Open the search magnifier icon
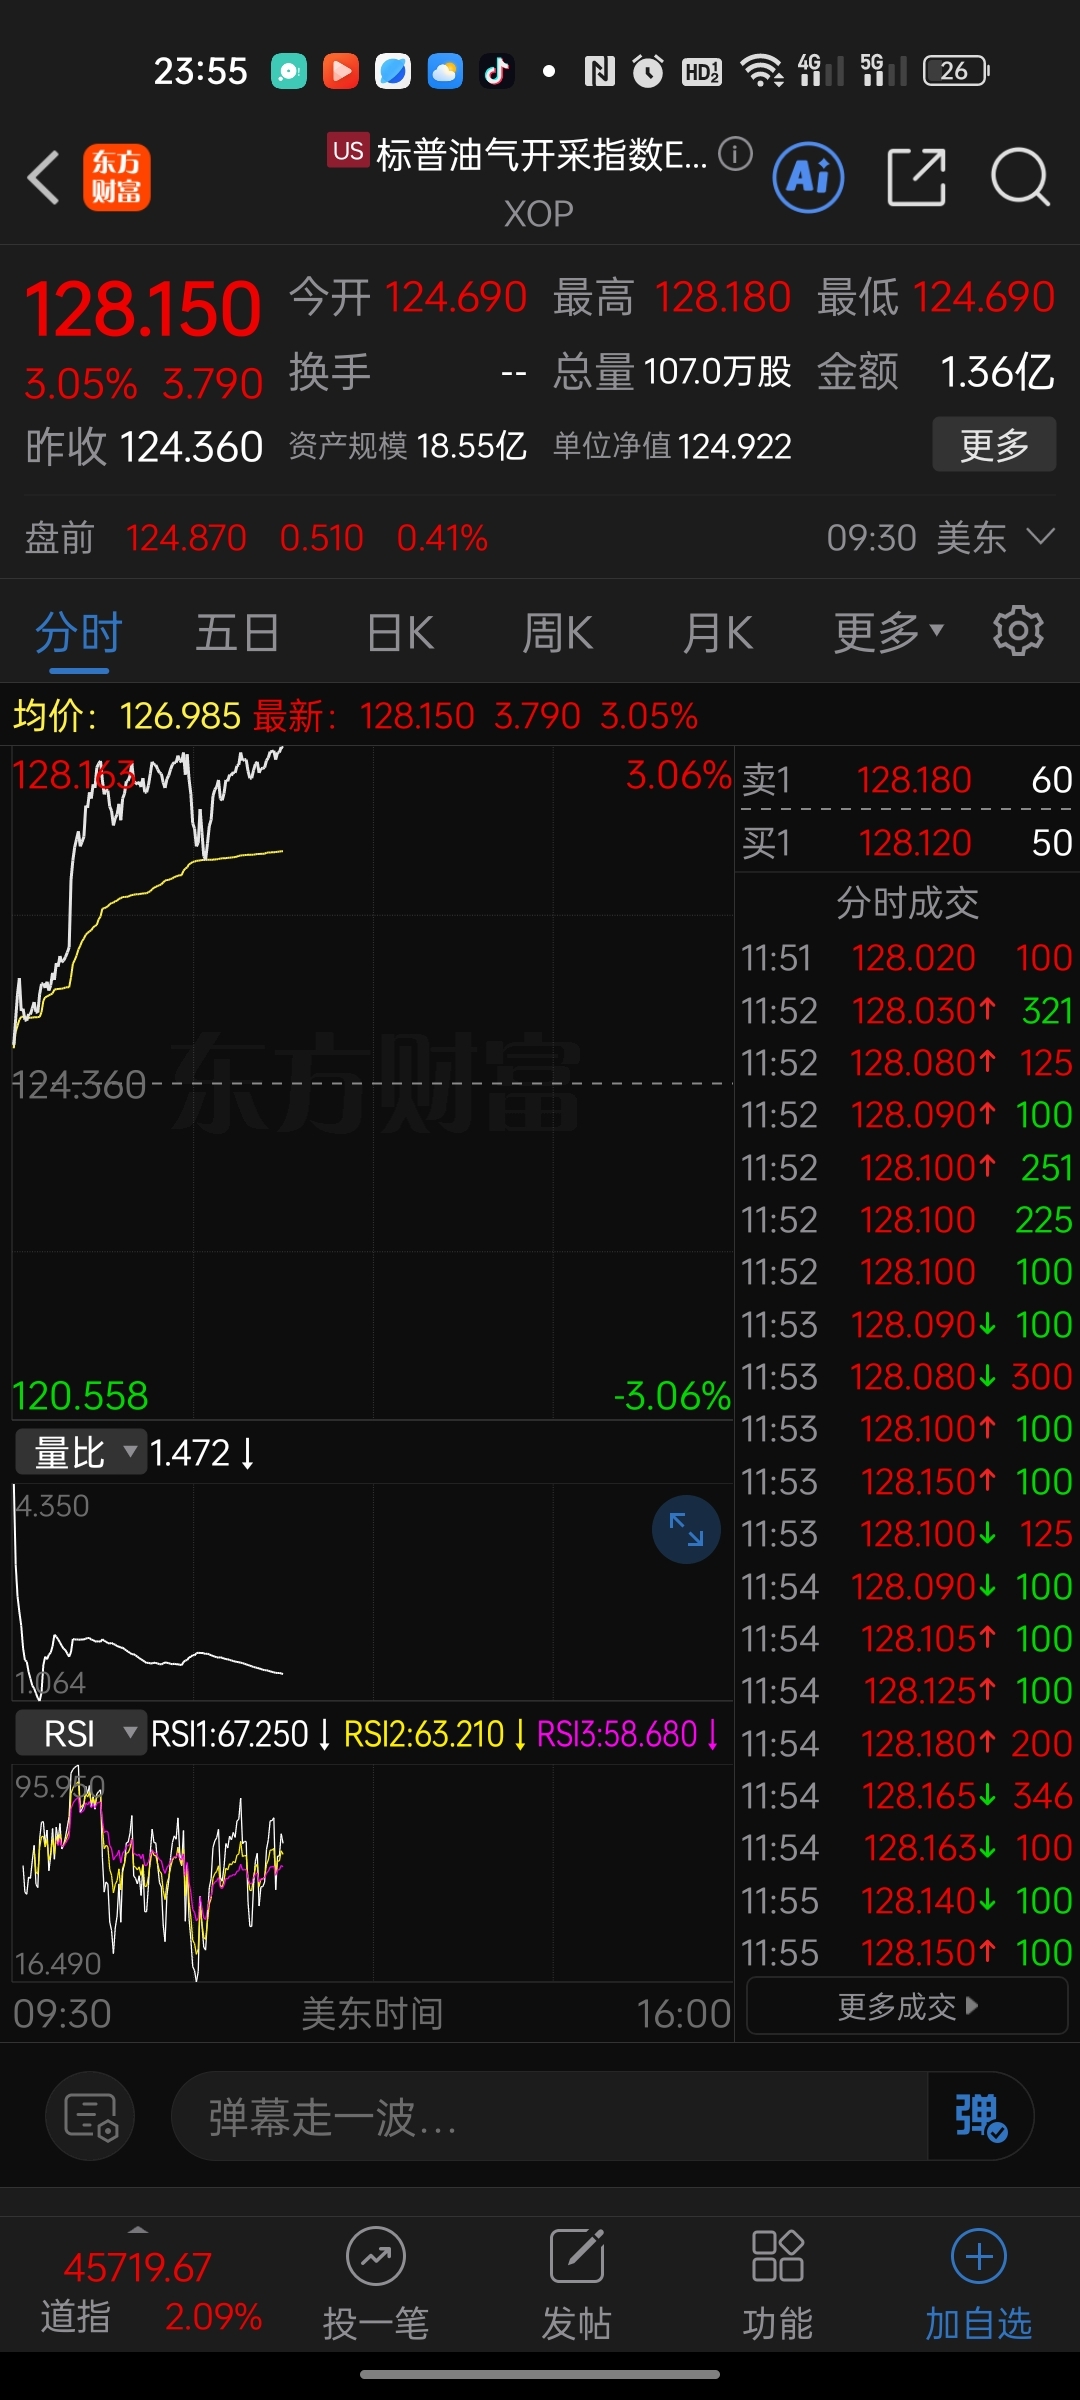1080x2400 pixels. point(1020,178)
